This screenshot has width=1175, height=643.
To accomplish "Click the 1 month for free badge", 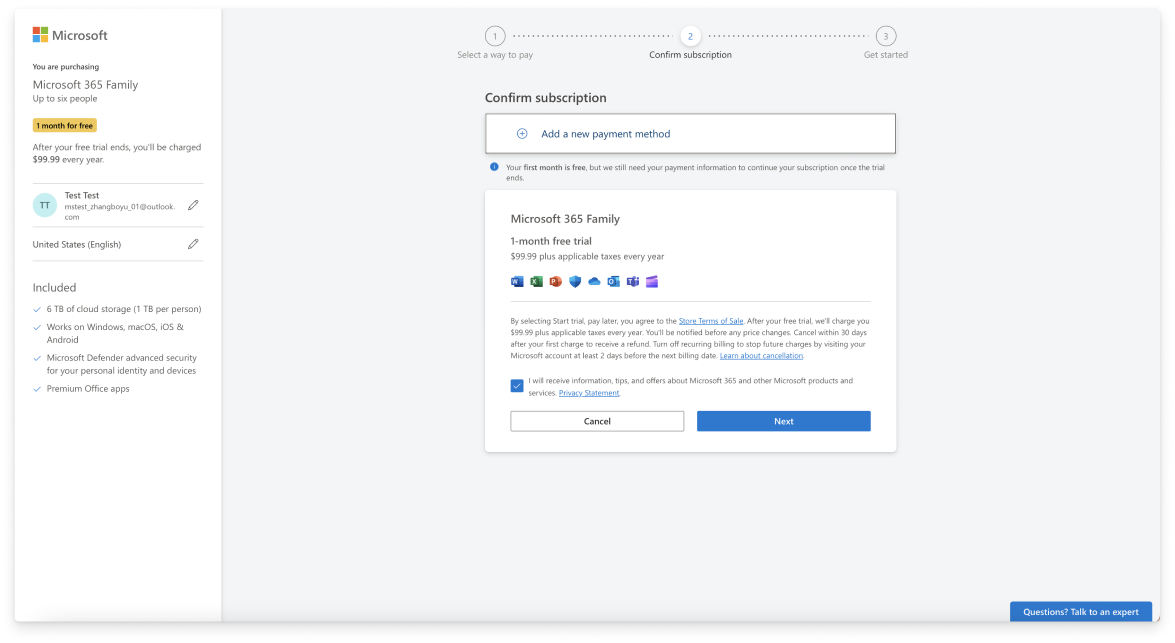I will (64, 126).
